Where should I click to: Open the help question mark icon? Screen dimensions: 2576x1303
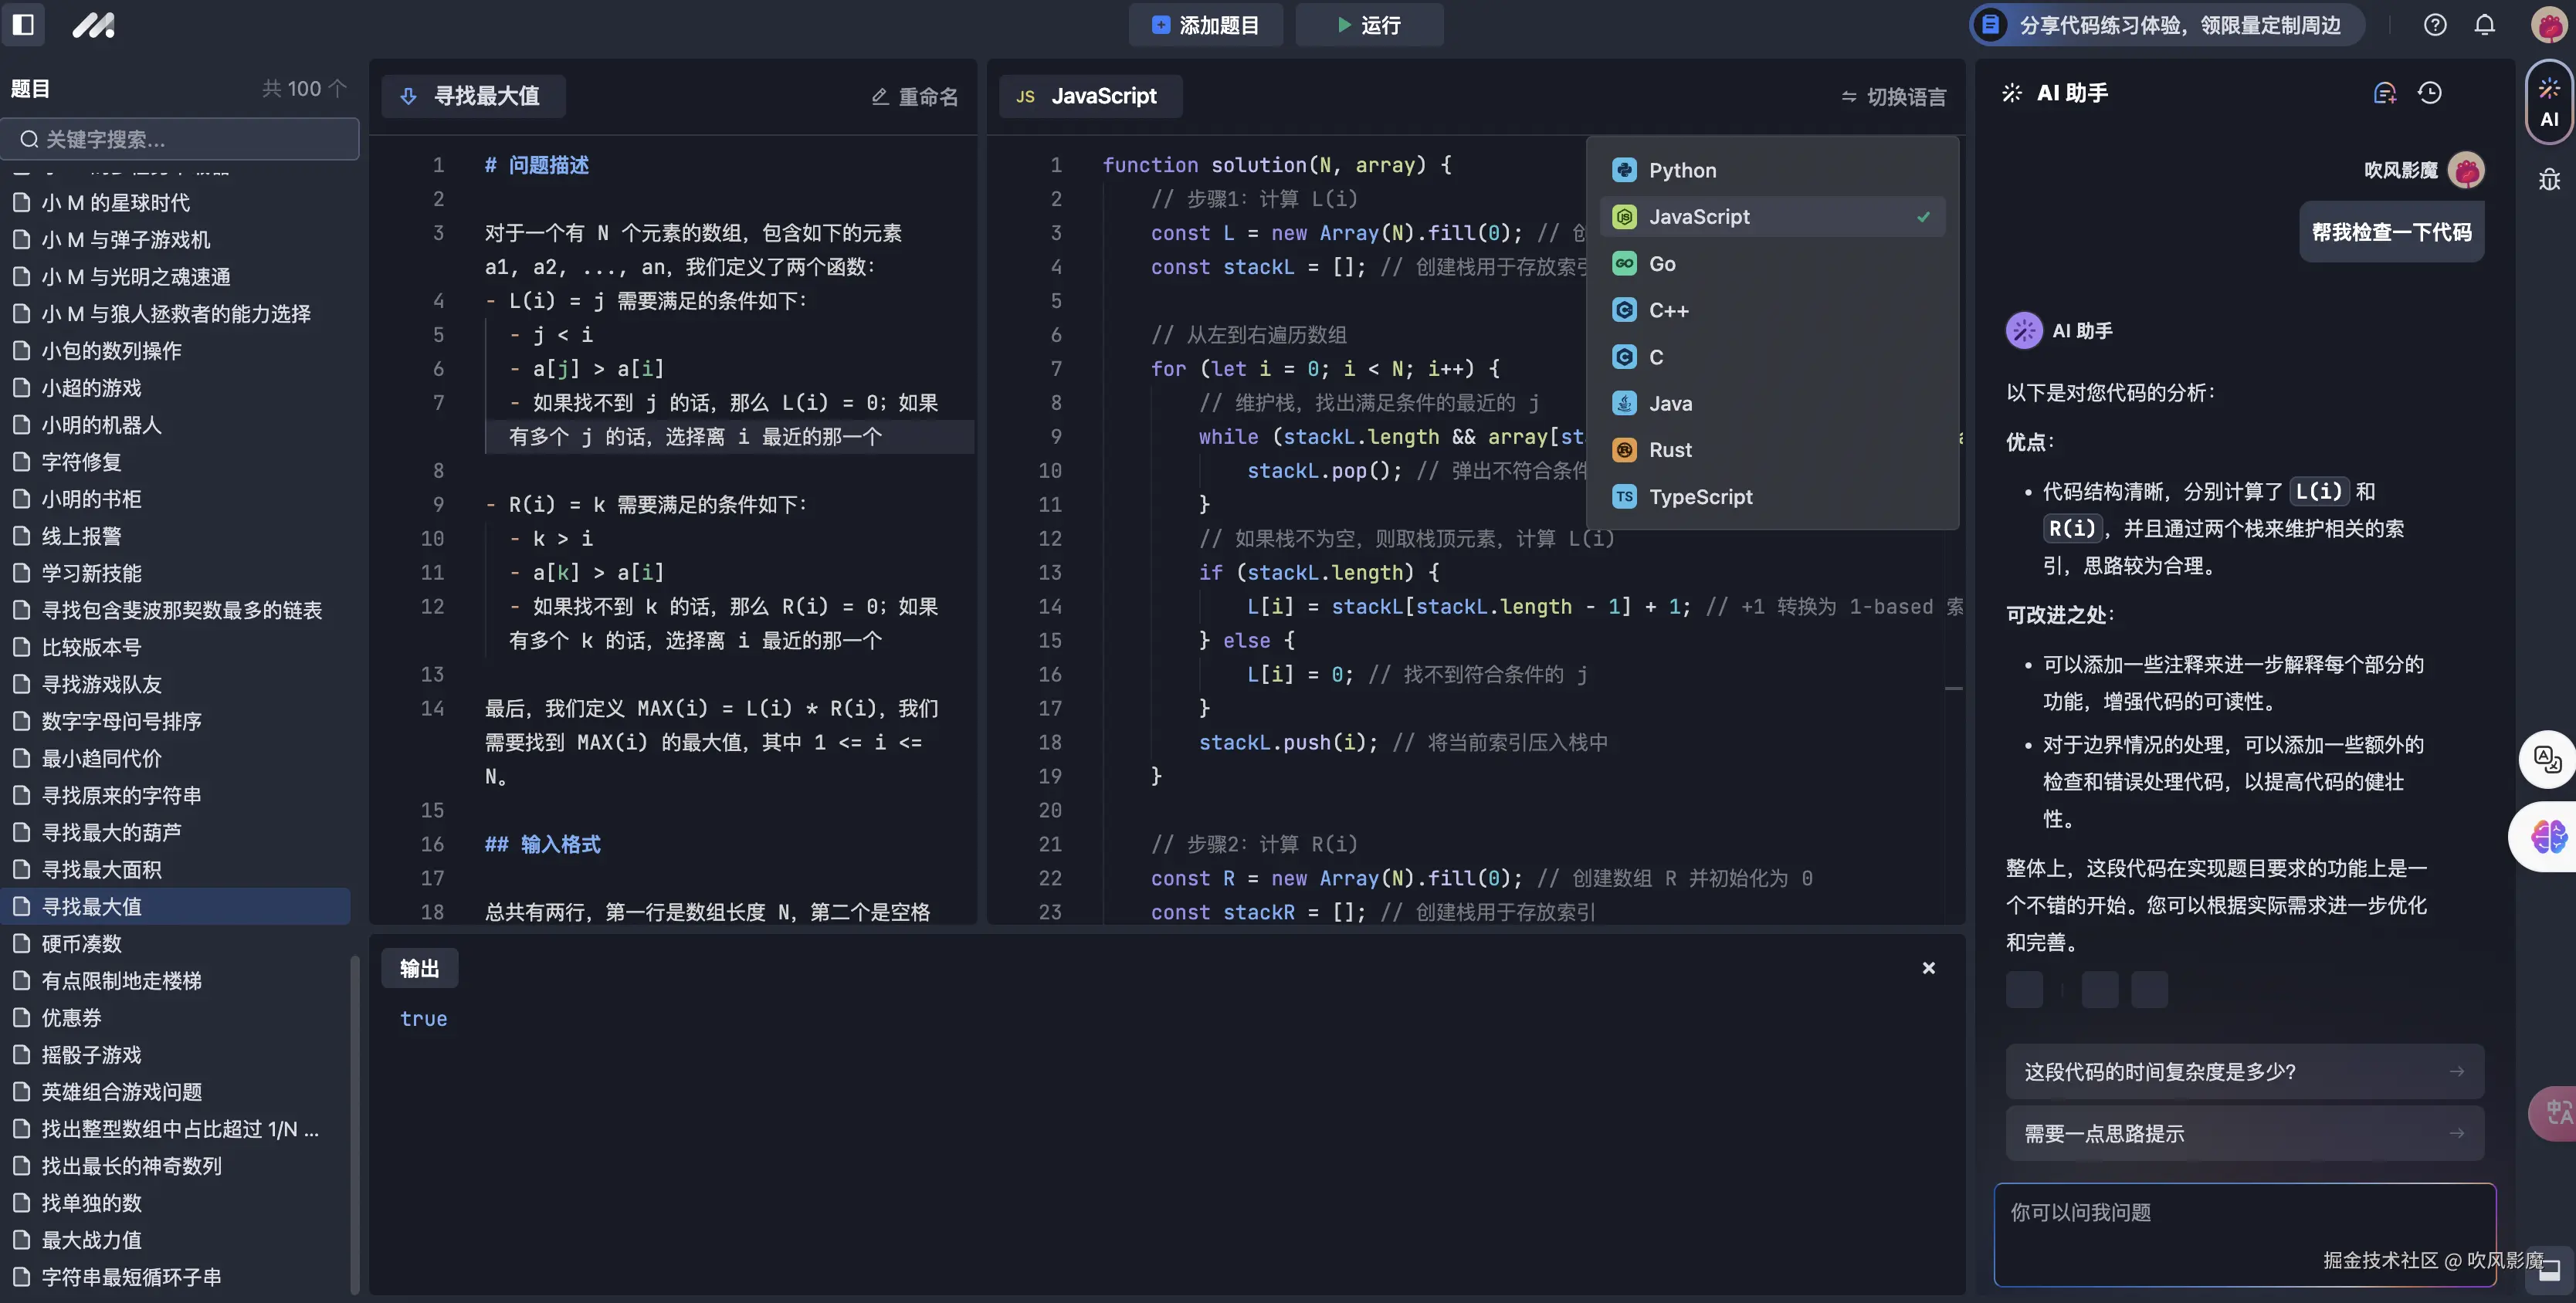pyautogui.click(x=2435, y=25)
